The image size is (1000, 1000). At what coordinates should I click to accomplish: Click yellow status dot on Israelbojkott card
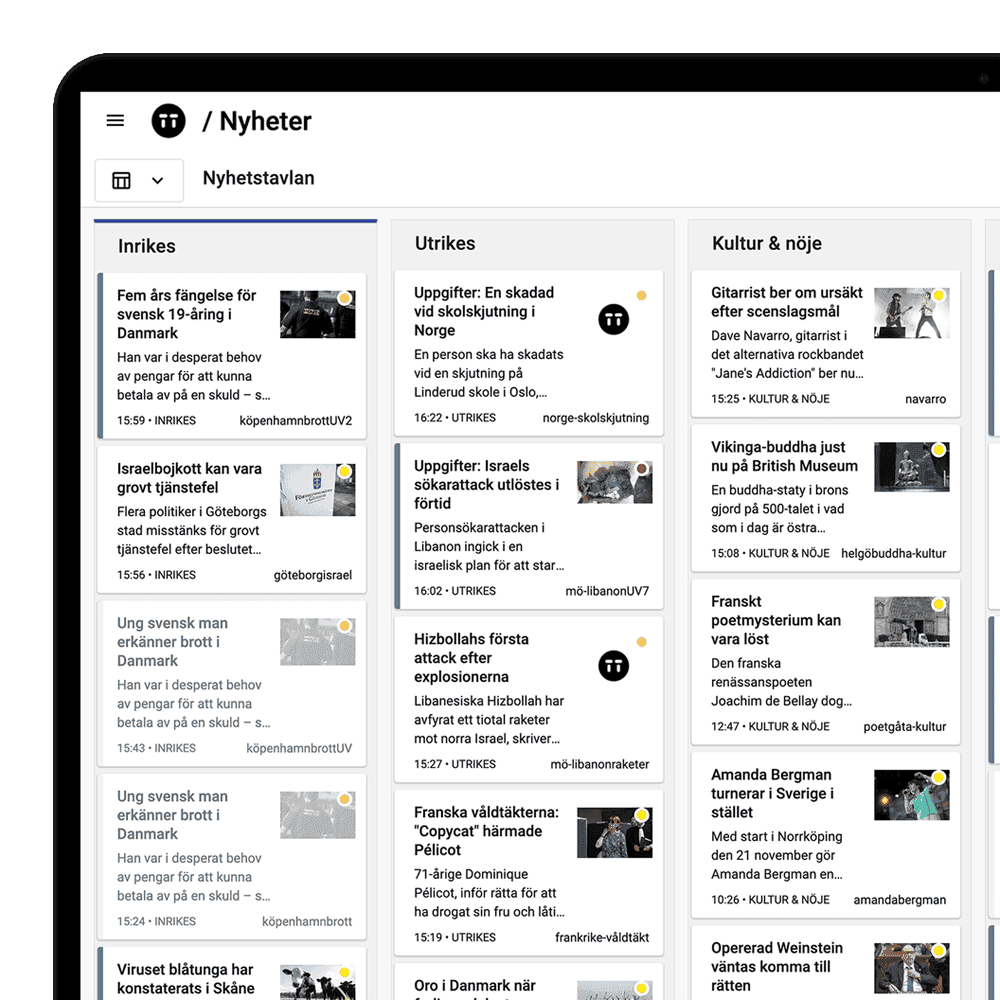click(344, 471)
